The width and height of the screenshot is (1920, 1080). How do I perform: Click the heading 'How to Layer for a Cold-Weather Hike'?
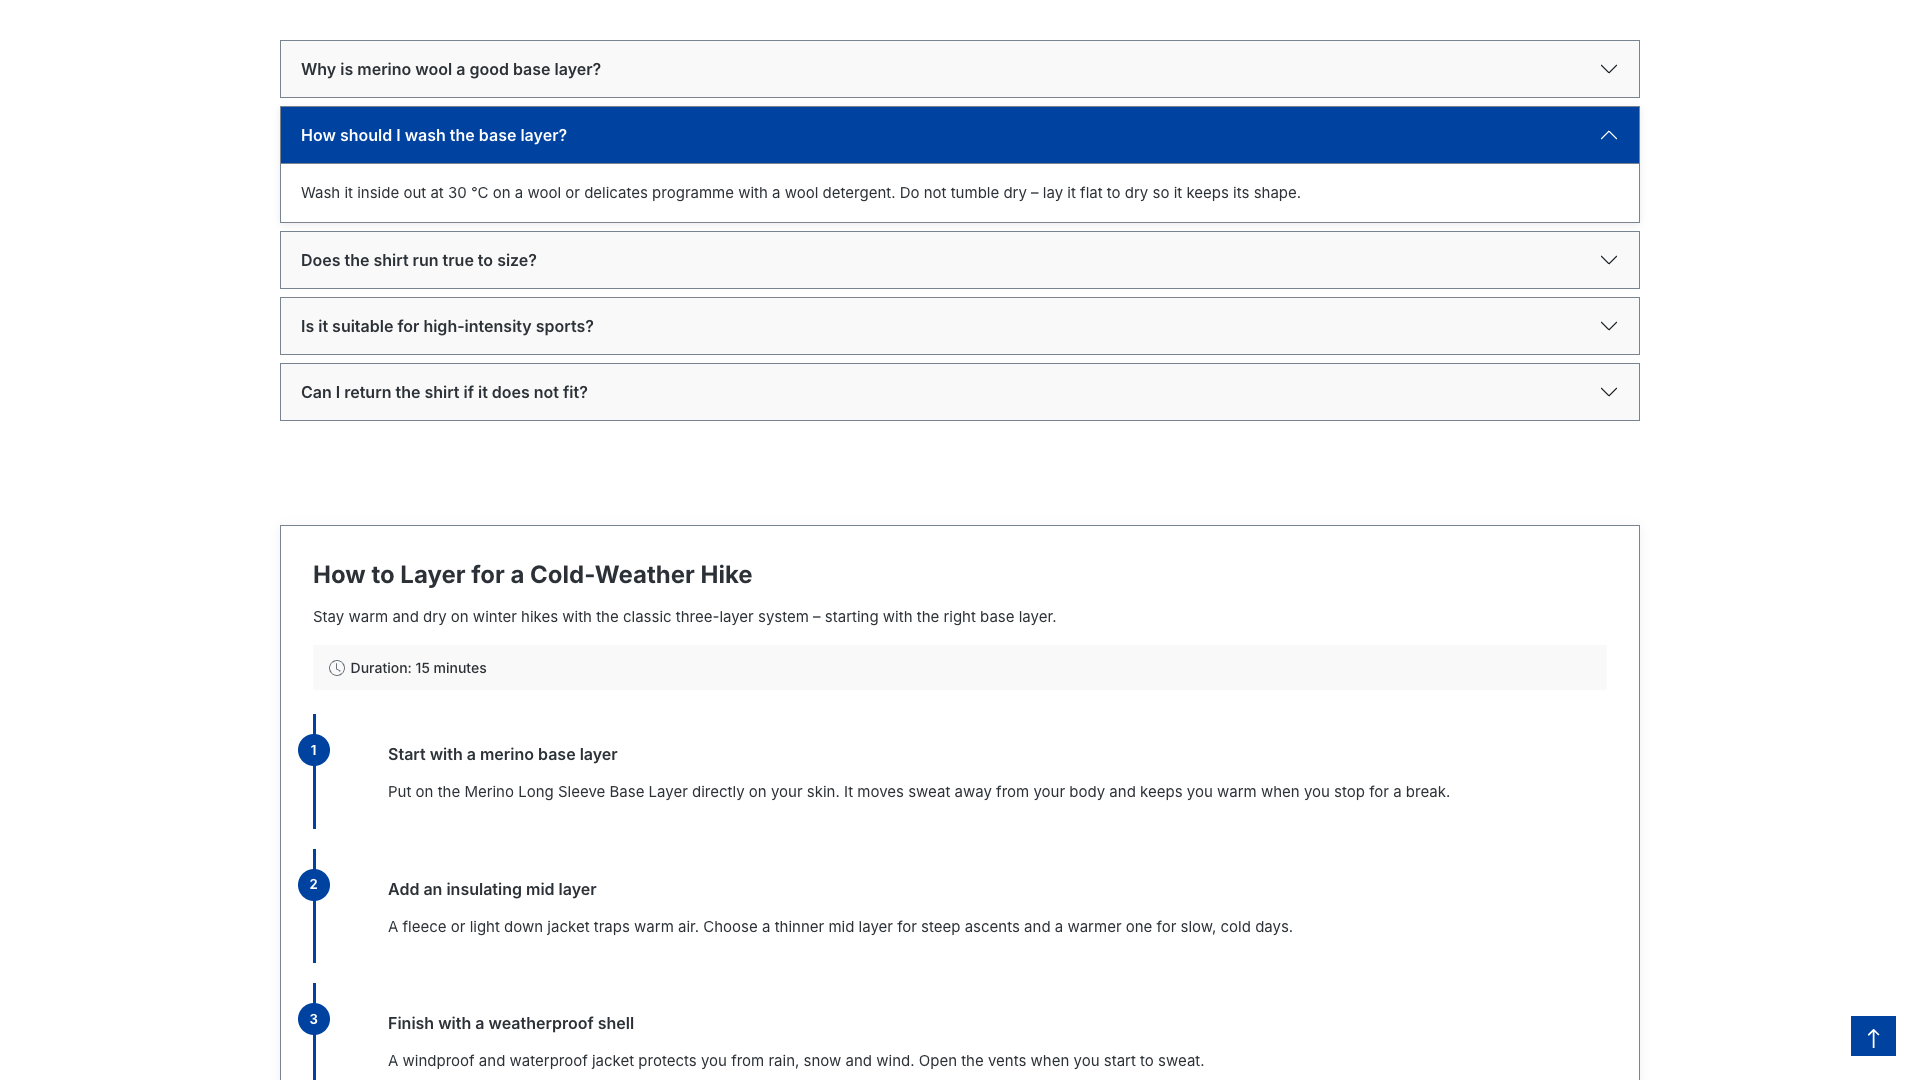[532, 575]
